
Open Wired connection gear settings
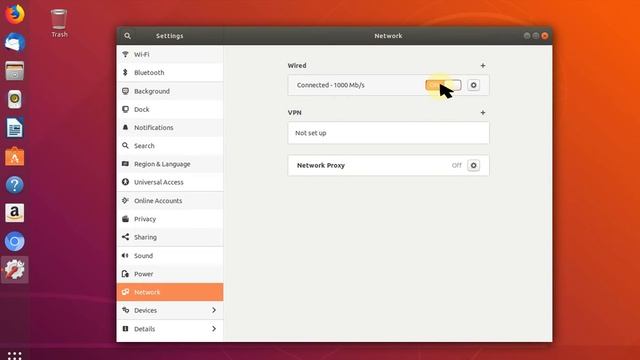473,85
